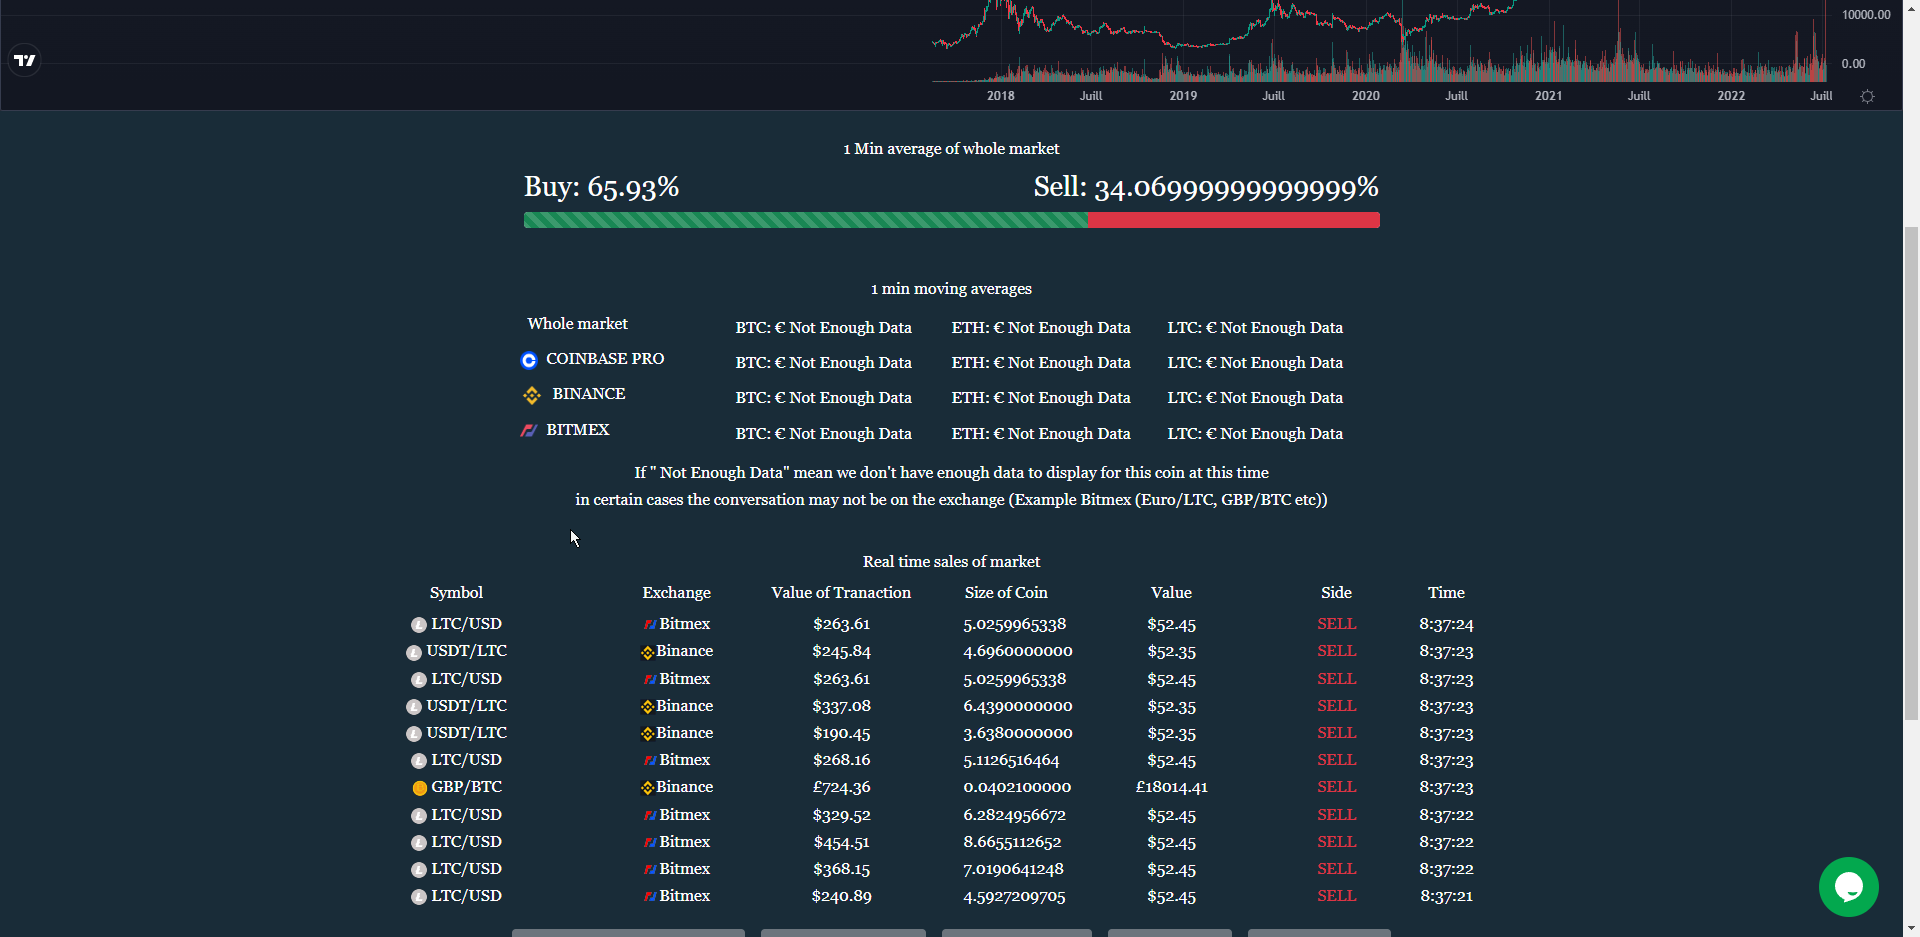Viewport: 1920px width, 937px height.
Task: Click the 2021 label on chart time axis
Action: [x=1548, y=96]
